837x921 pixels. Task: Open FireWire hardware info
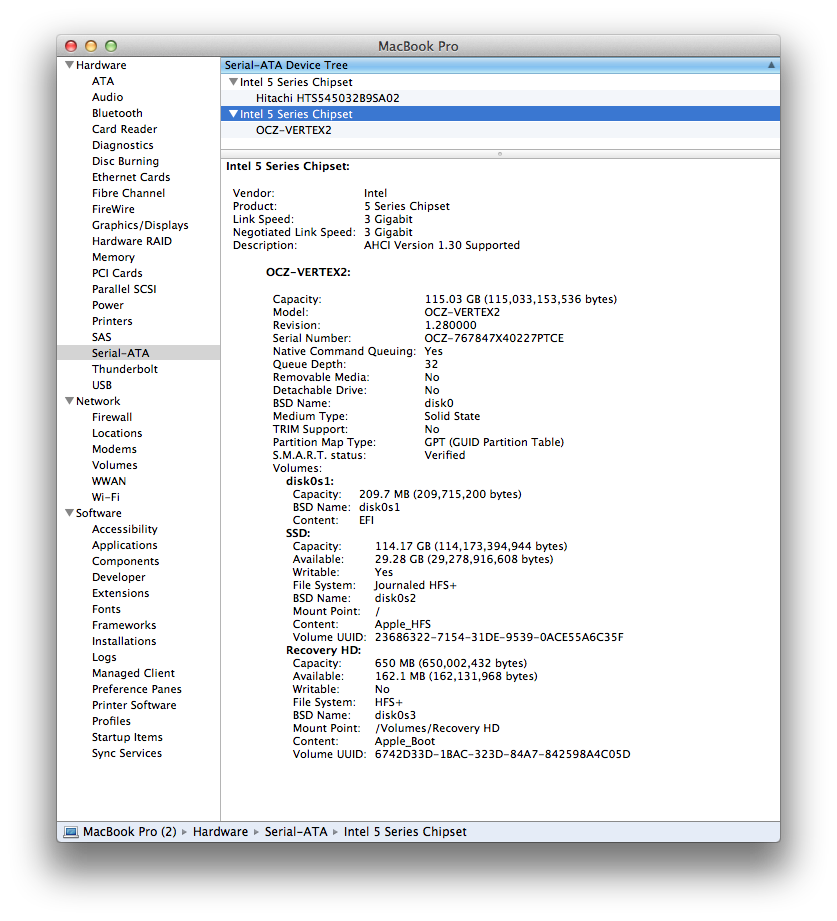[113, 209]
